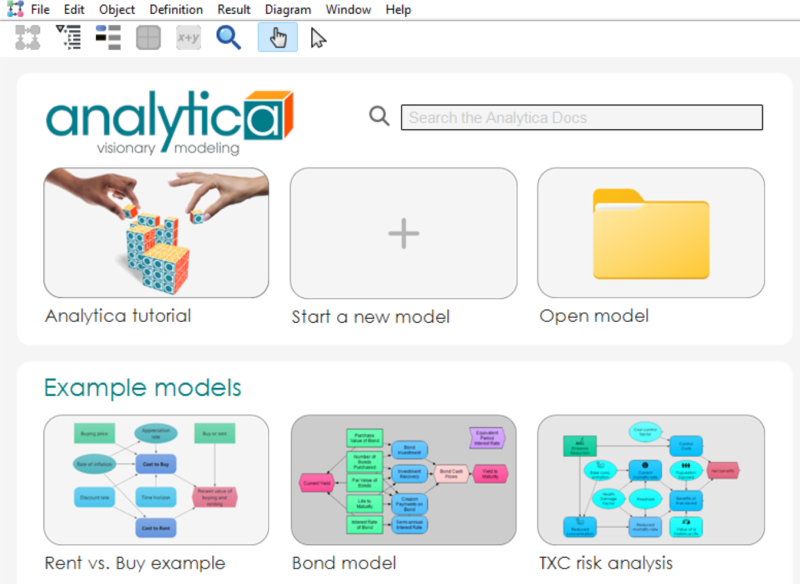Open the Diagram menu
The height and width of the screenshot is (584, 800).
point(288,10)
